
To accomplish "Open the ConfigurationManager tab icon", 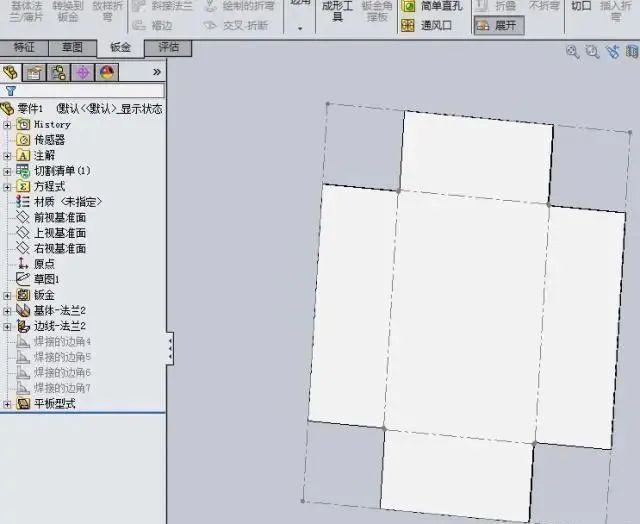I will (x=58, y=73).
